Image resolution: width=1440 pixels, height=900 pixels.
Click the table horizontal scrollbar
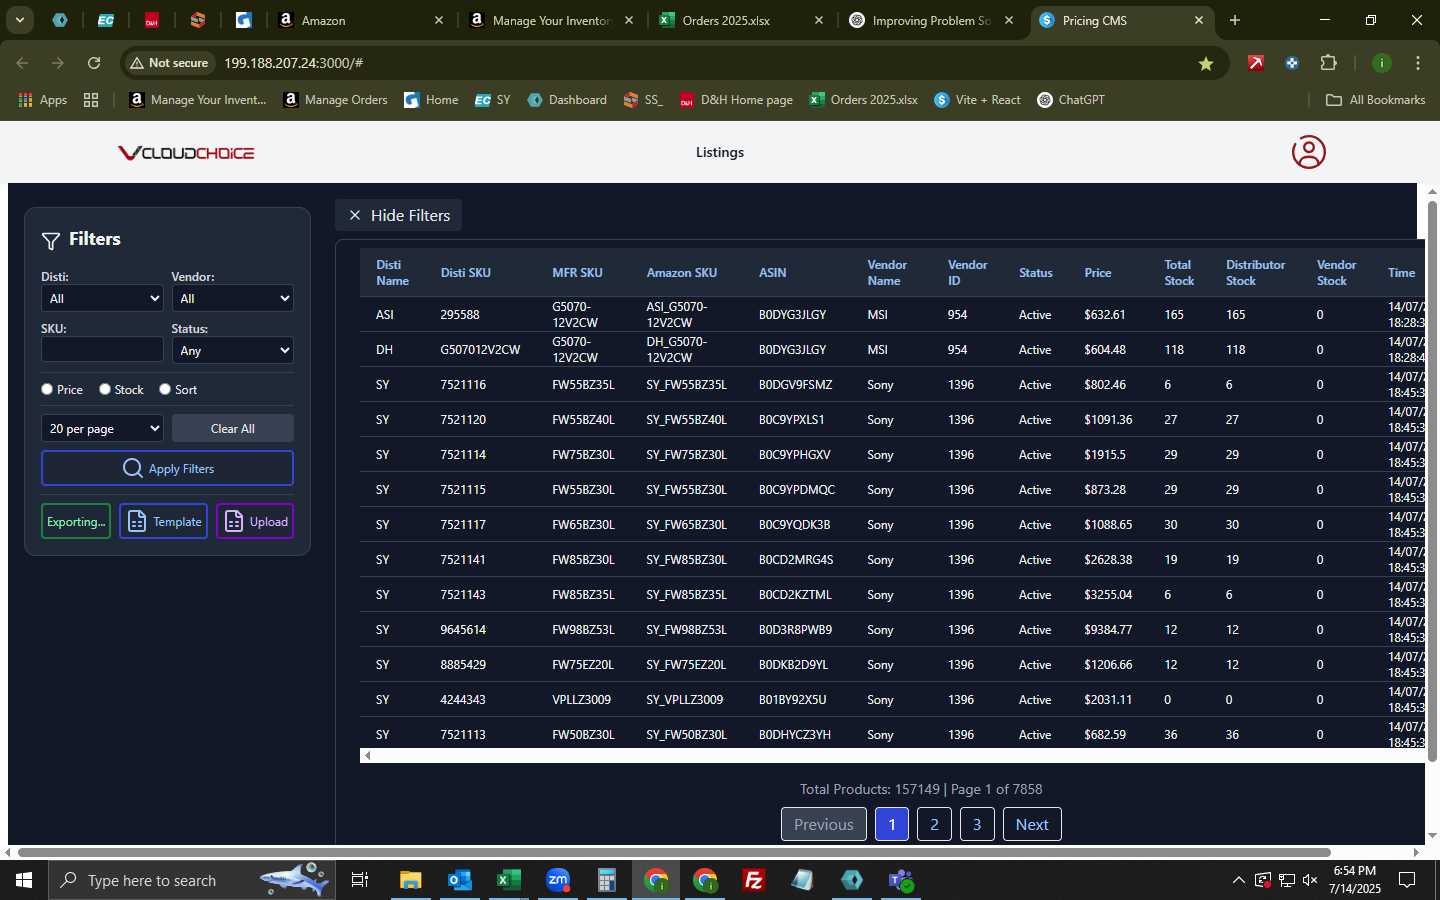[891, 756]
